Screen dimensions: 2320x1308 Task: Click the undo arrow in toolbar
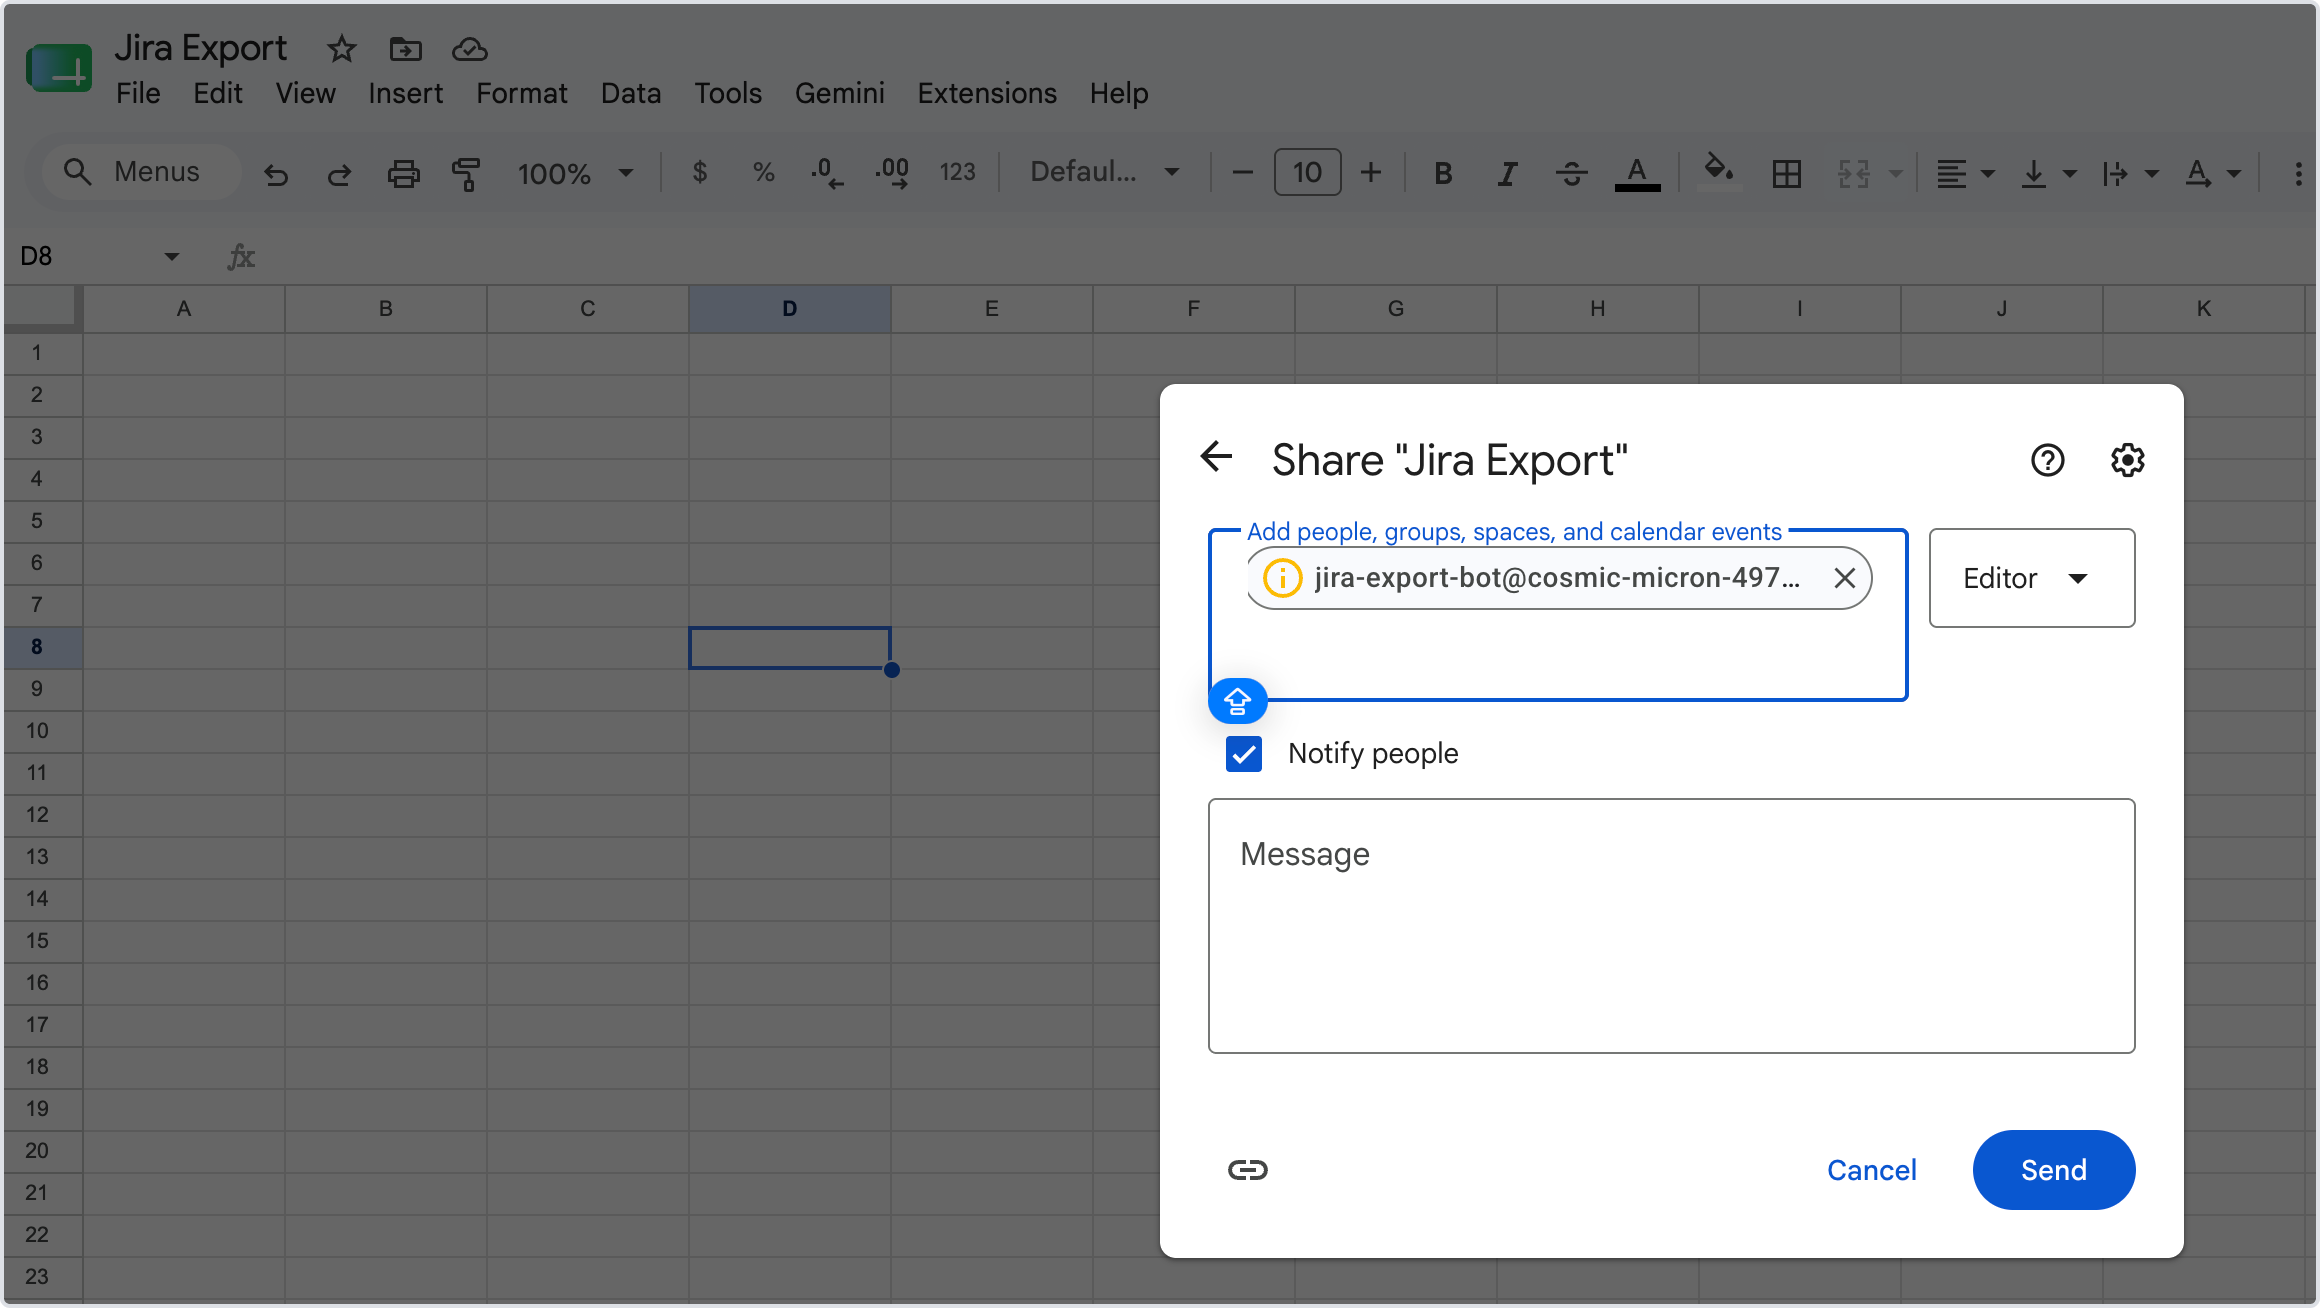point(276,174)
